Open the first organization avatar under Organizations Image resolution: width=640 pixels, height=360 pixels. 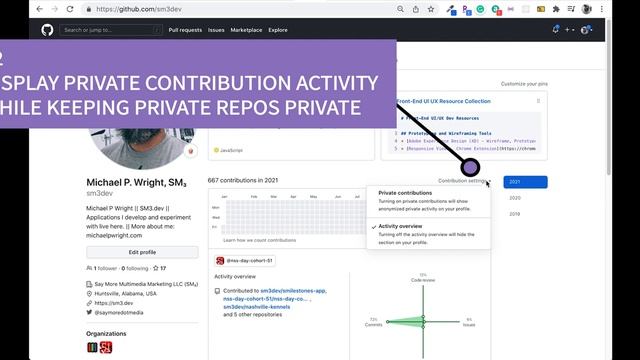pyautogui.click(x=92, y=347)
